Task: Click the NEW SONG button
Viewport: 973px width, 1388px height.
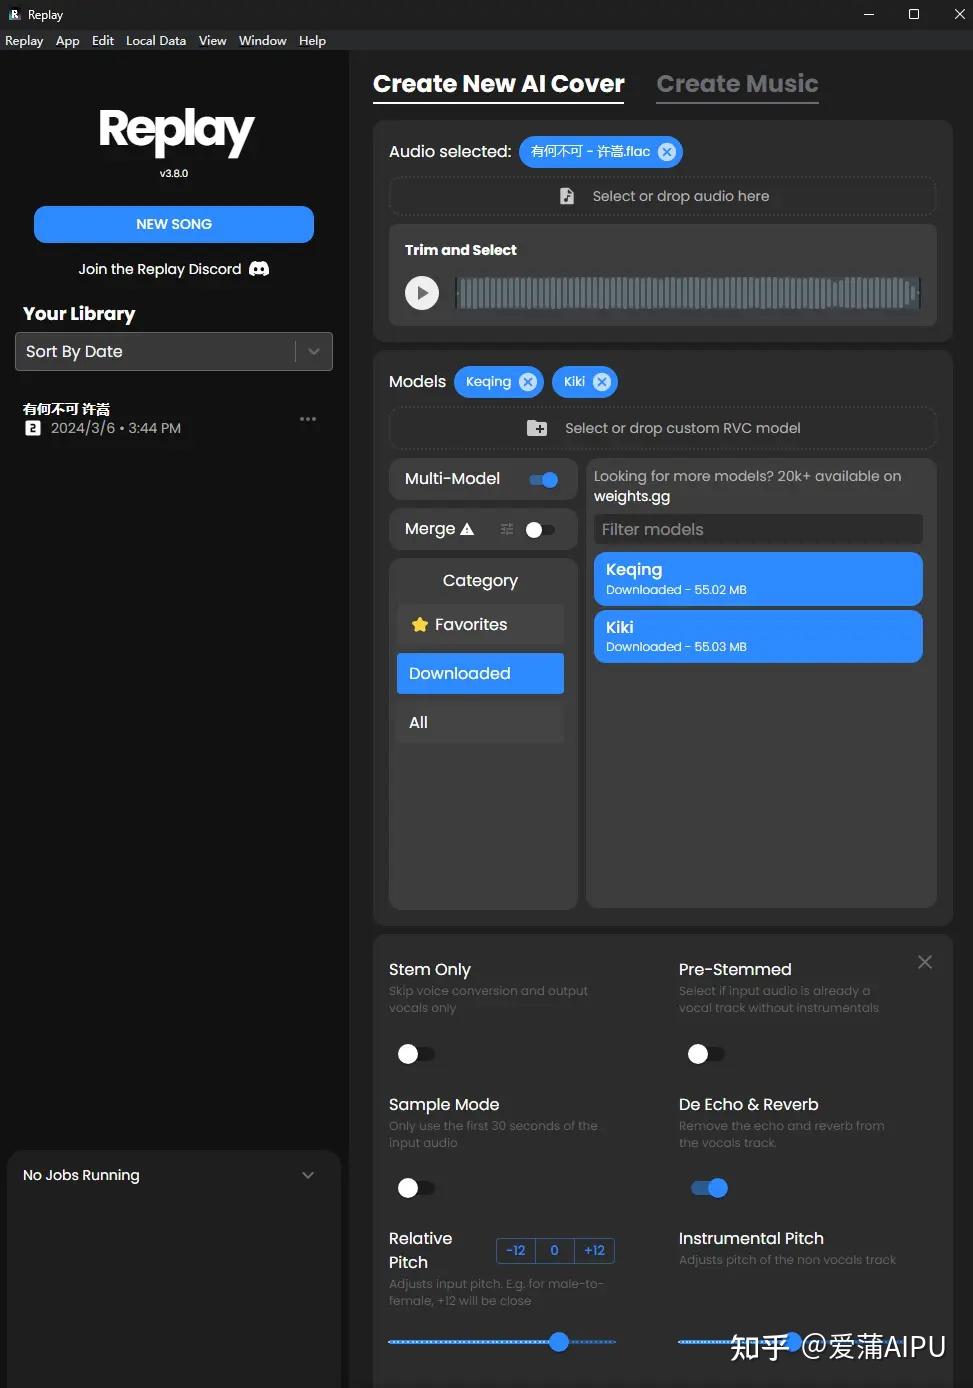Action: pyautogui.click(x=174, y=224)
